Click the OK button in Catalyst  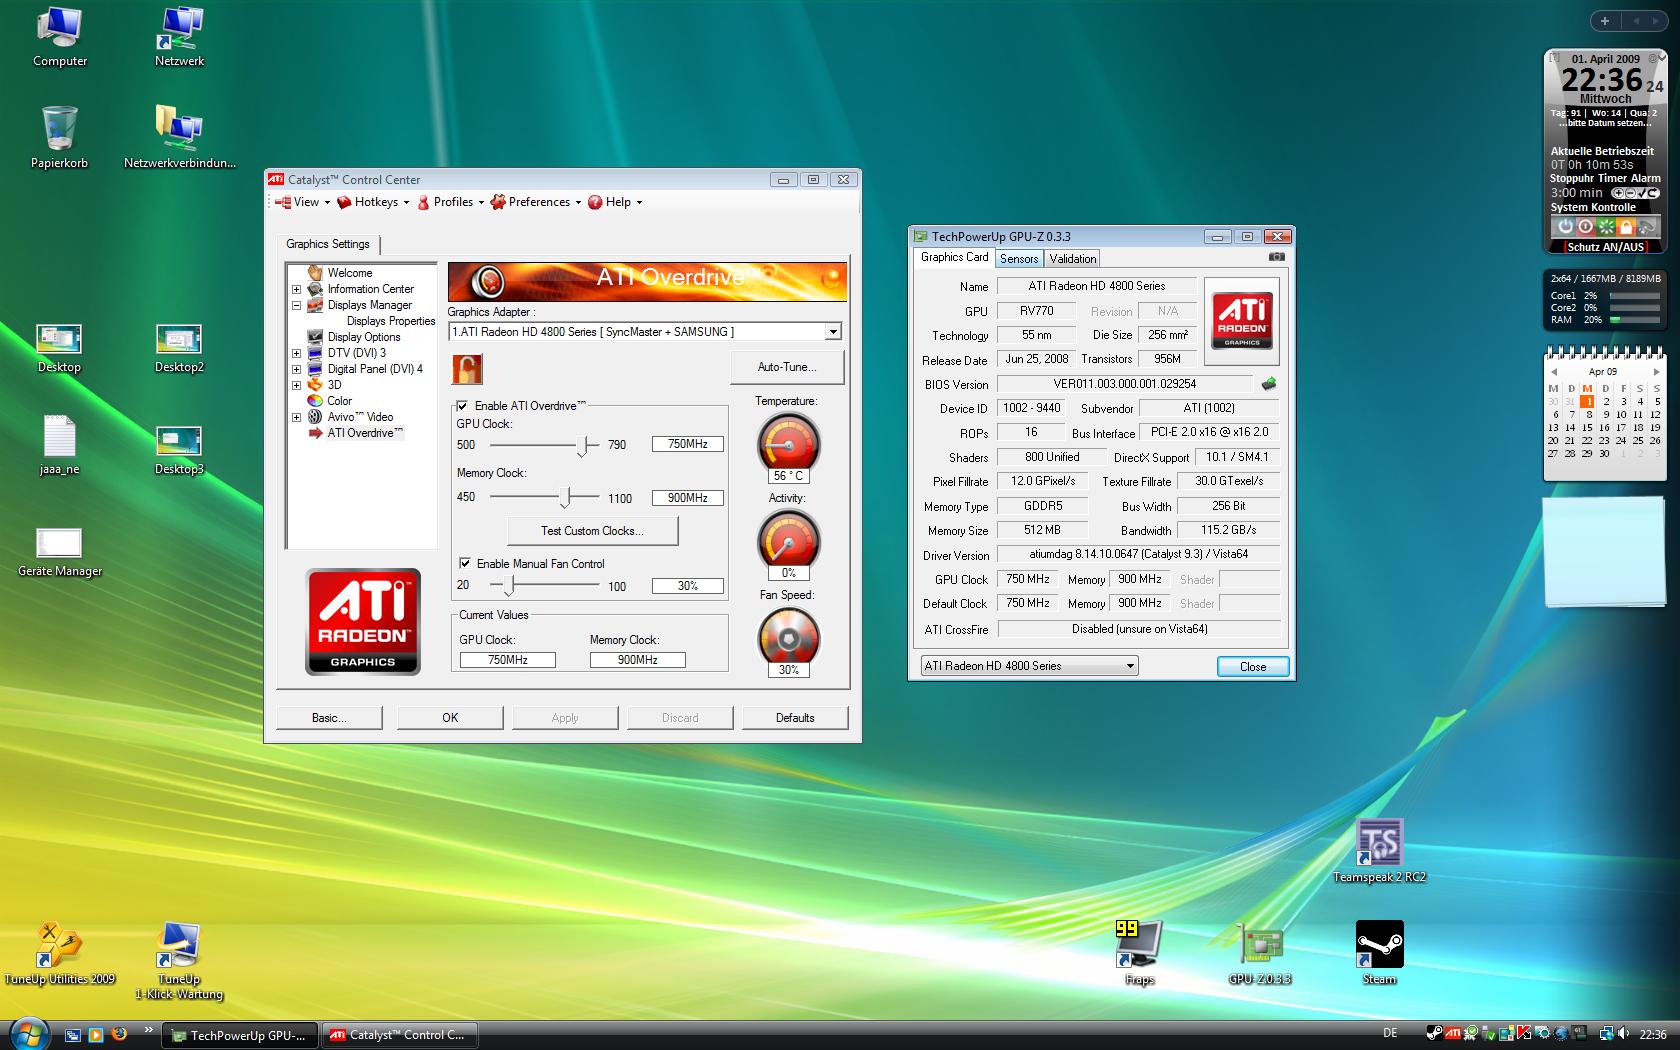pyautogui.click(x=450, y=718)
